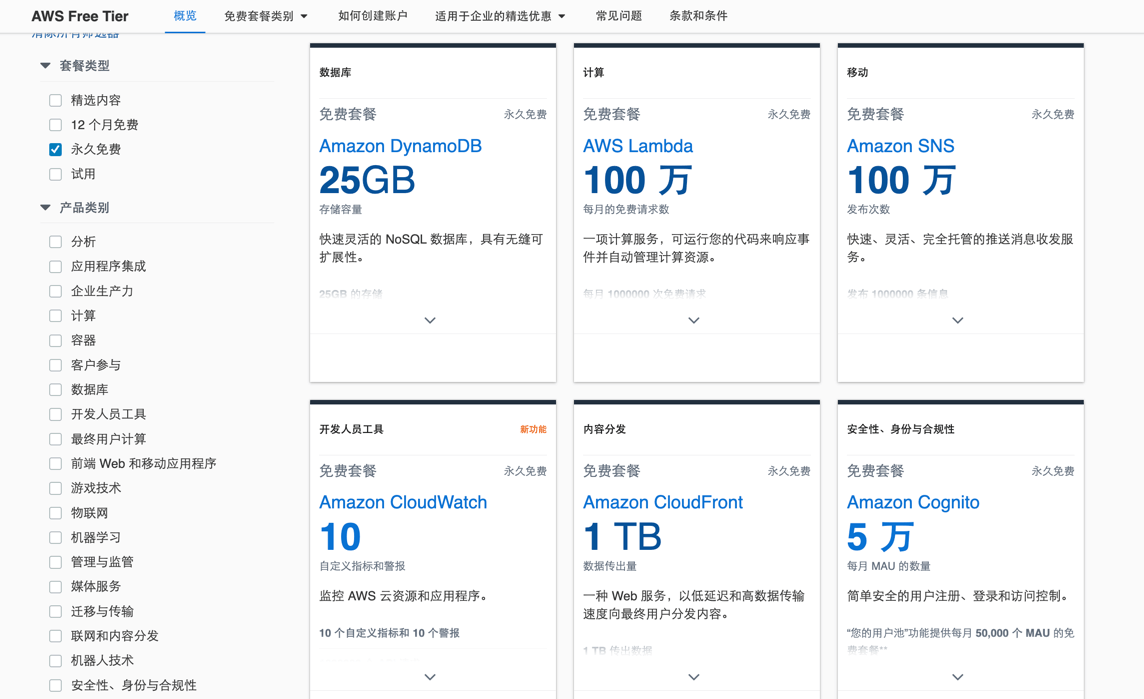Open the 免费套餐类别 dropdown menu
The width and height of the screenshot is (1144, 699).
[266, 16]
